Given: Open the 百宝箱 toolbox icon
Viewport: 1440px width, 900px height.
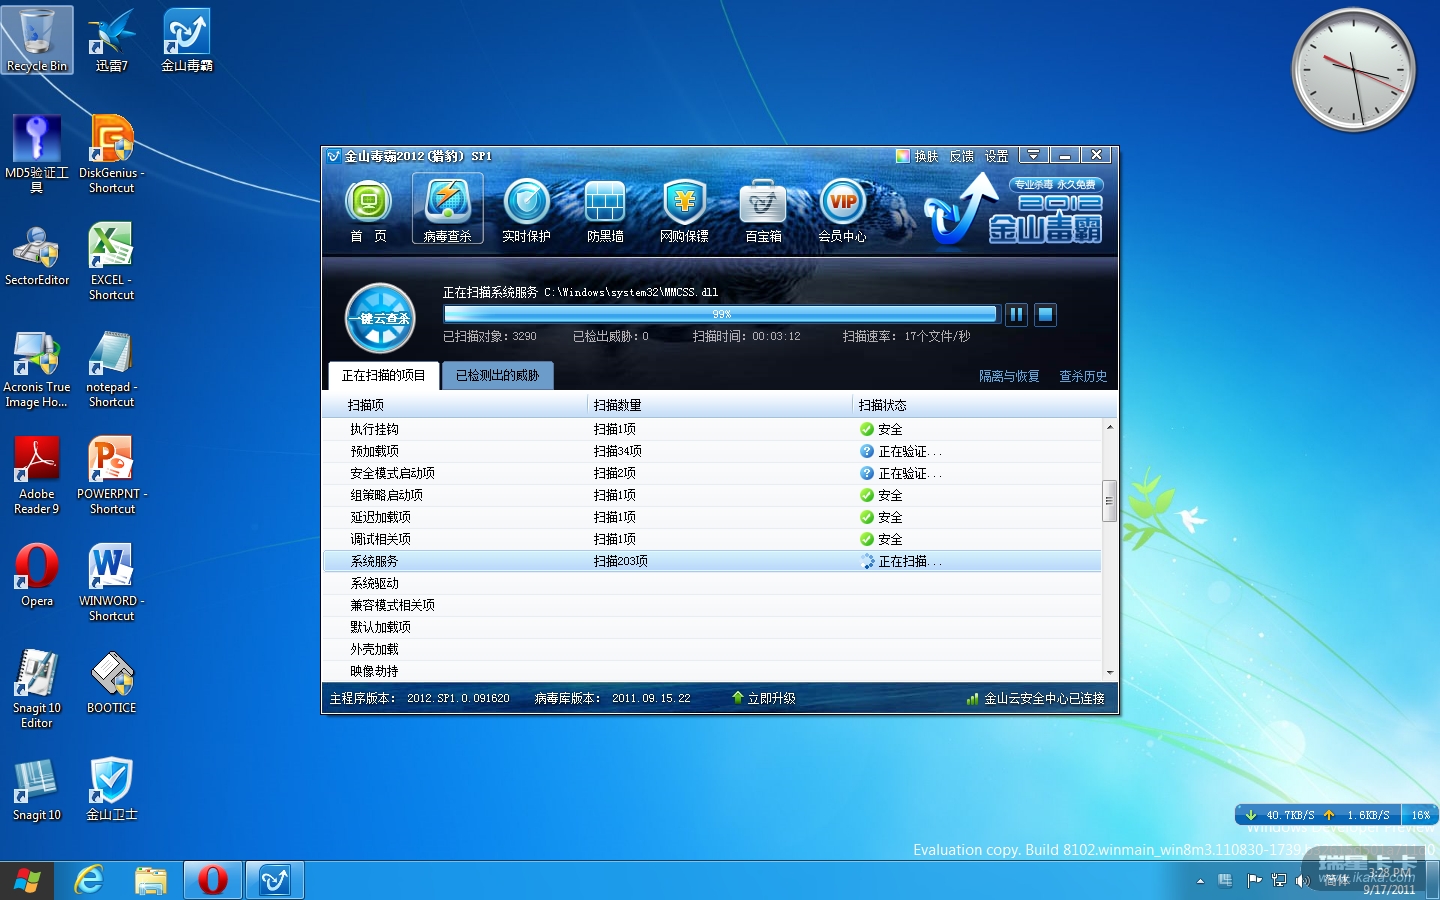Looking at the screenshot, I should click(x=763, y=210).
